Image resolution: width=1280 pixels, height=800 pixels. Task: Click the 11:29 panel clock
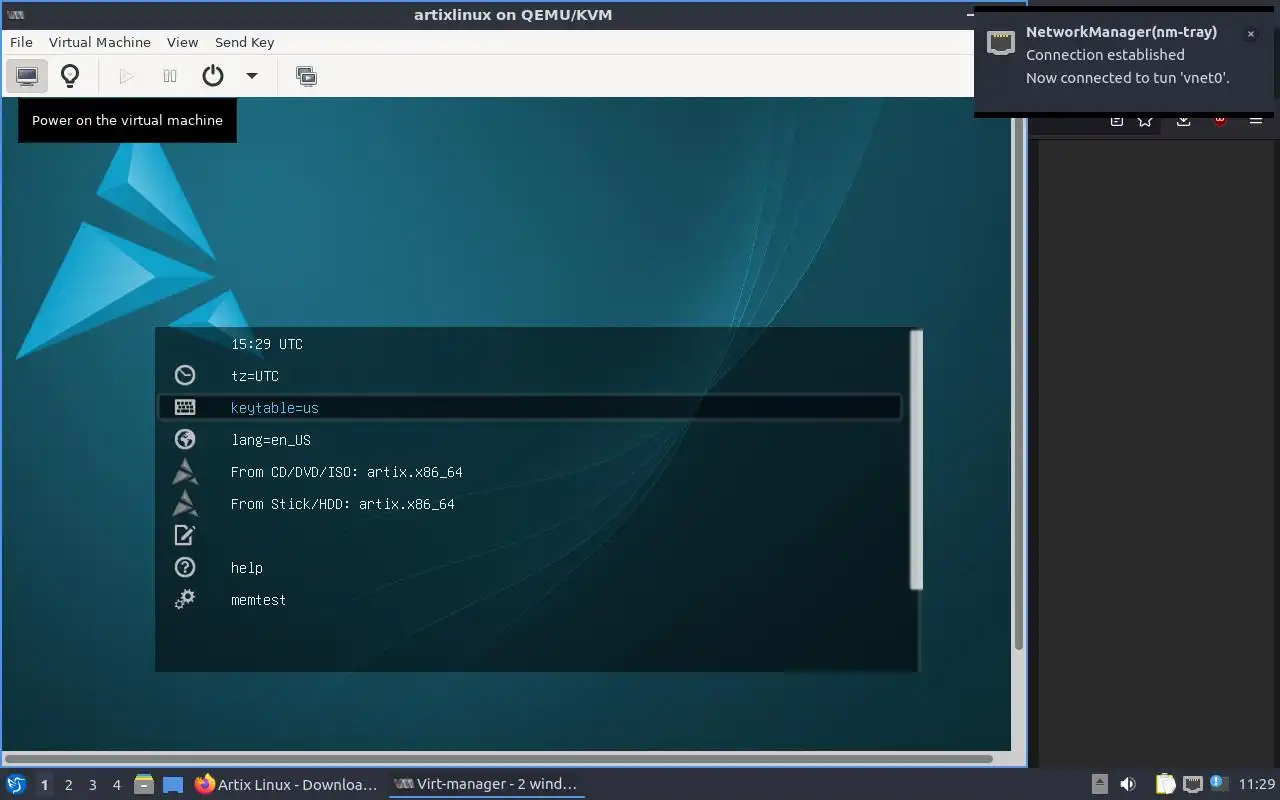1256,785
